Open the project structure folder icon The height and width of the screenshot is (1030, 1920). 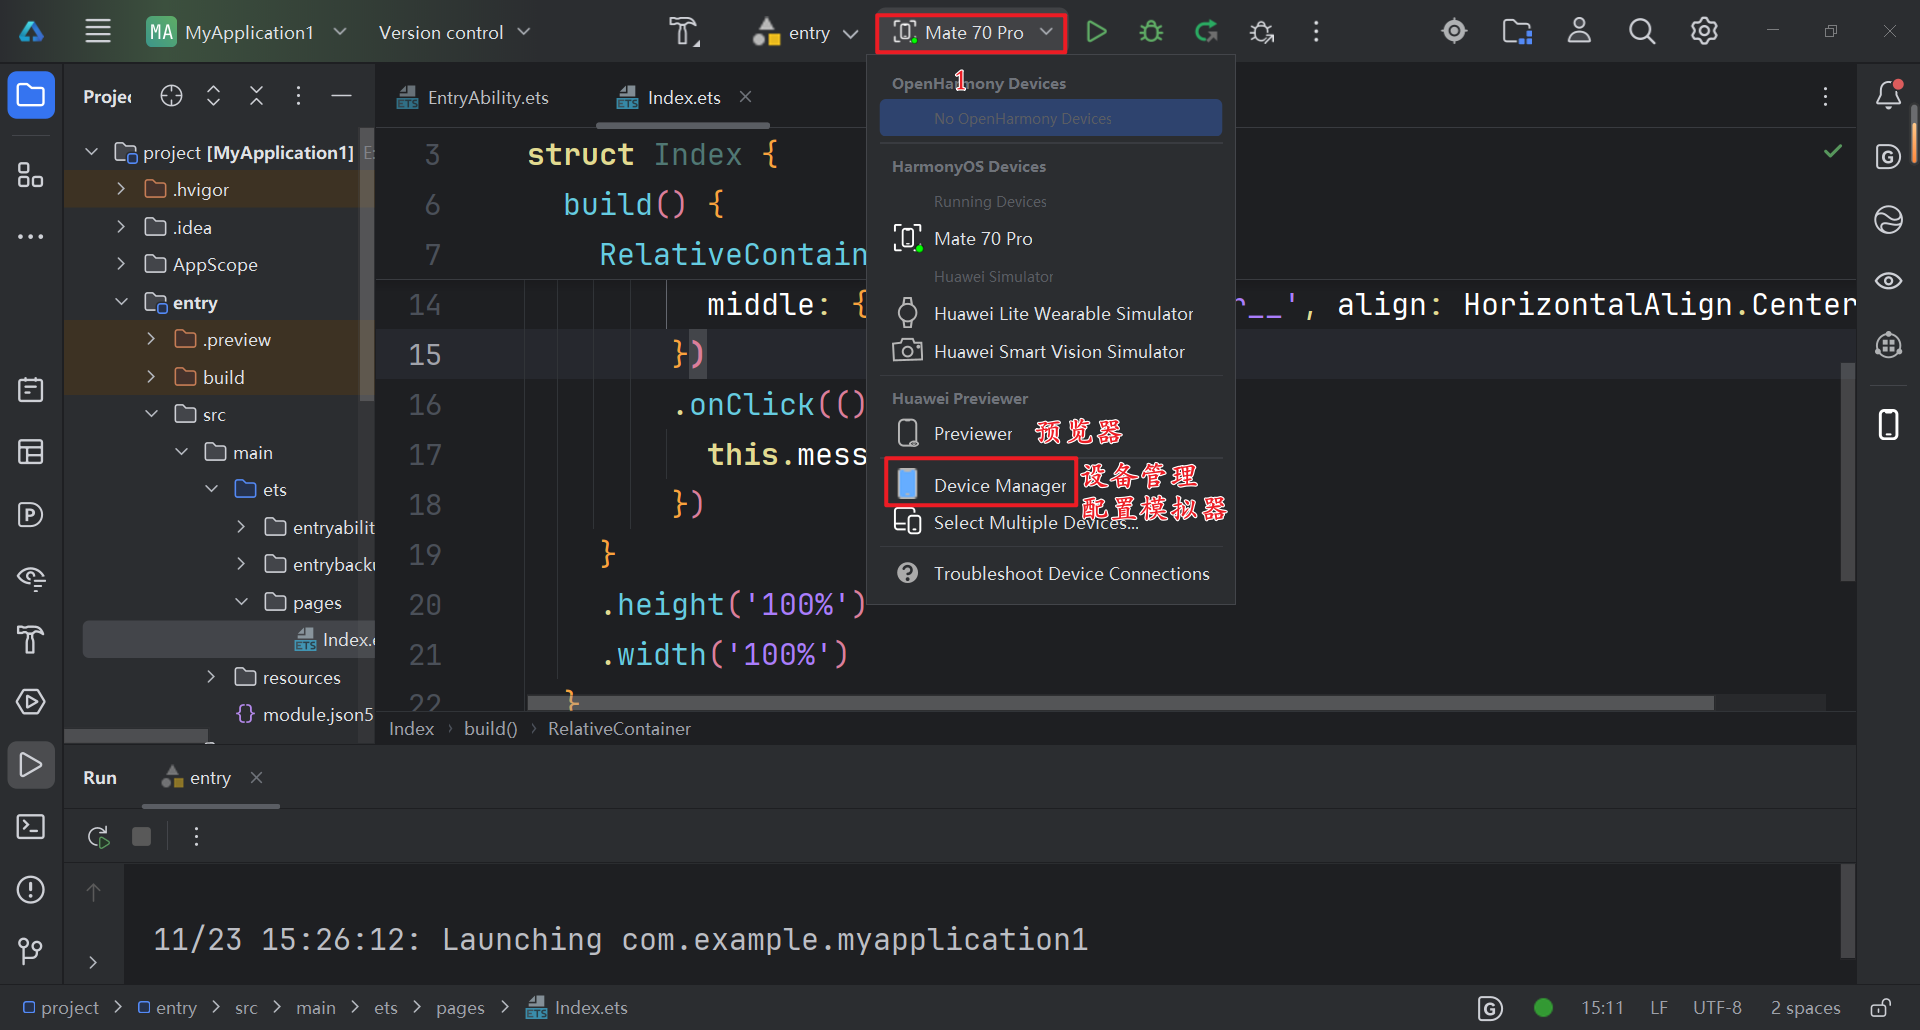pos(1517,32)
